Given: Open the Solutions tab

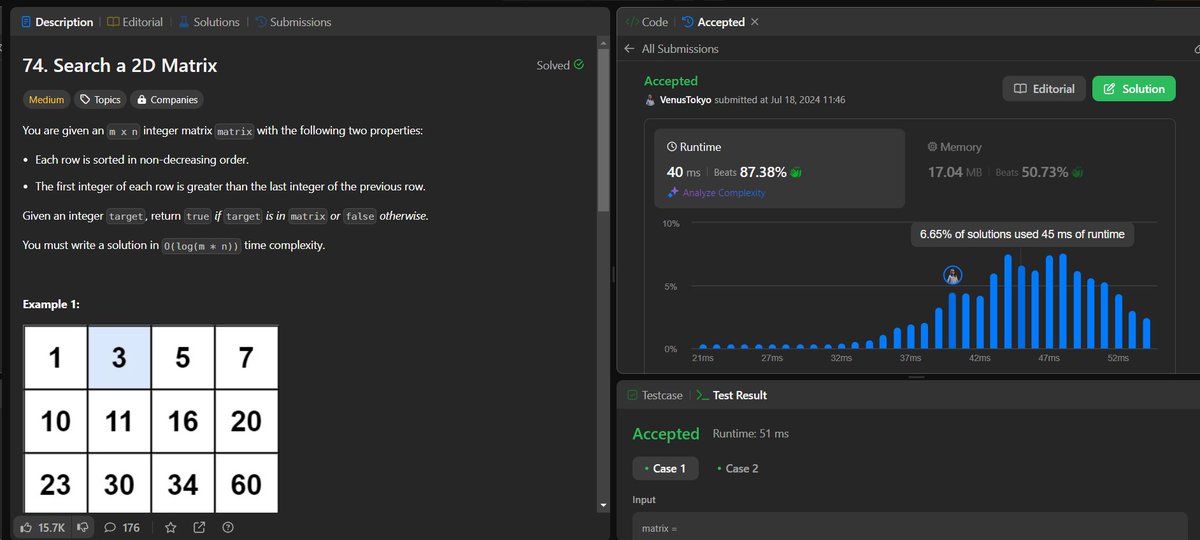Looking at the screenshot, I should tap(209, 21).
